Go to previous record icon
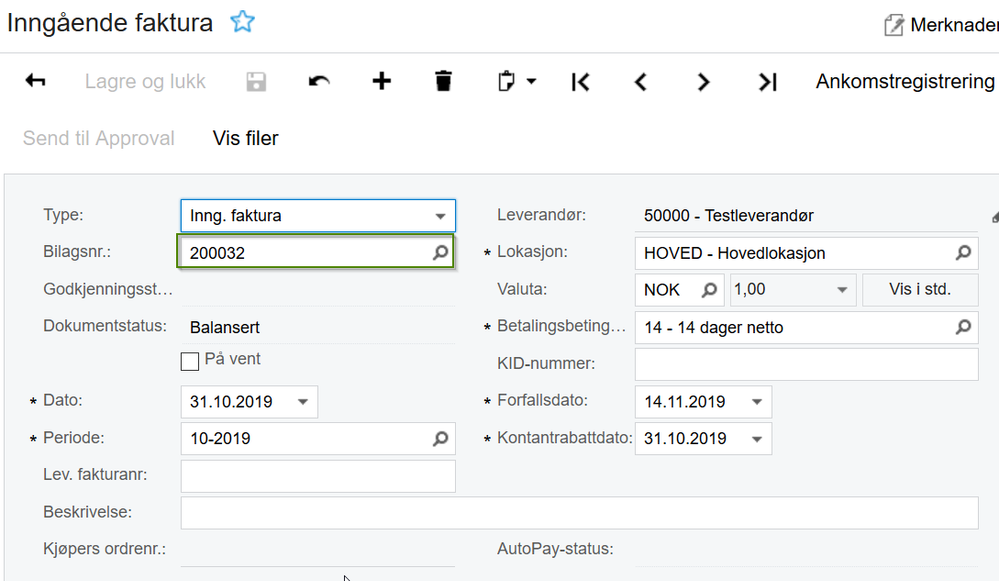Image resolution: width=999 pixels, height=581 pixels. 641,82
